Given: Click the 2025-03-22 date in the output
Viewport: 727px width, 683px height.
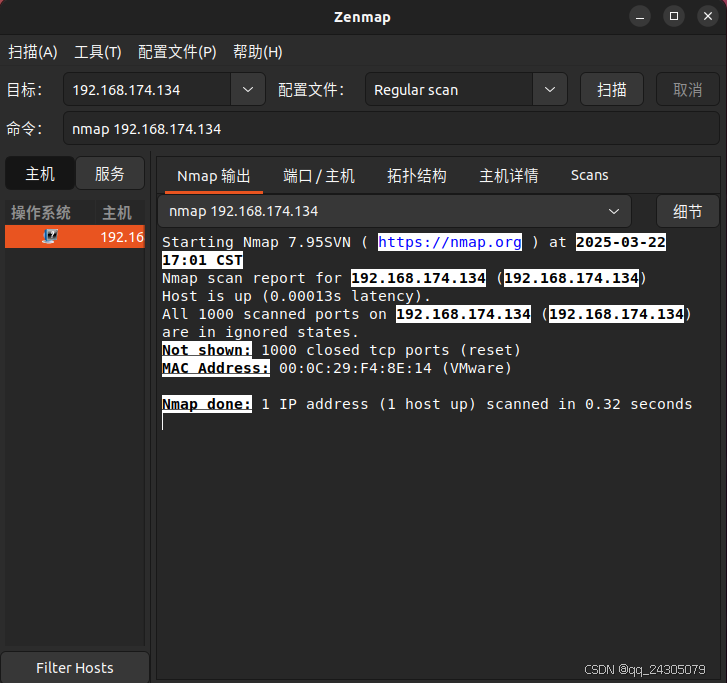Looking at the screenshot, I should 621,242.
